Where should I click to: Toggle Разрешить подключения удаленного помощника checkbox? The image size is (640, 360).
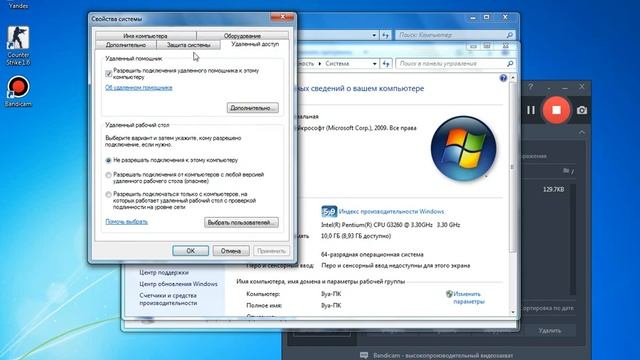tap(109, 73)
